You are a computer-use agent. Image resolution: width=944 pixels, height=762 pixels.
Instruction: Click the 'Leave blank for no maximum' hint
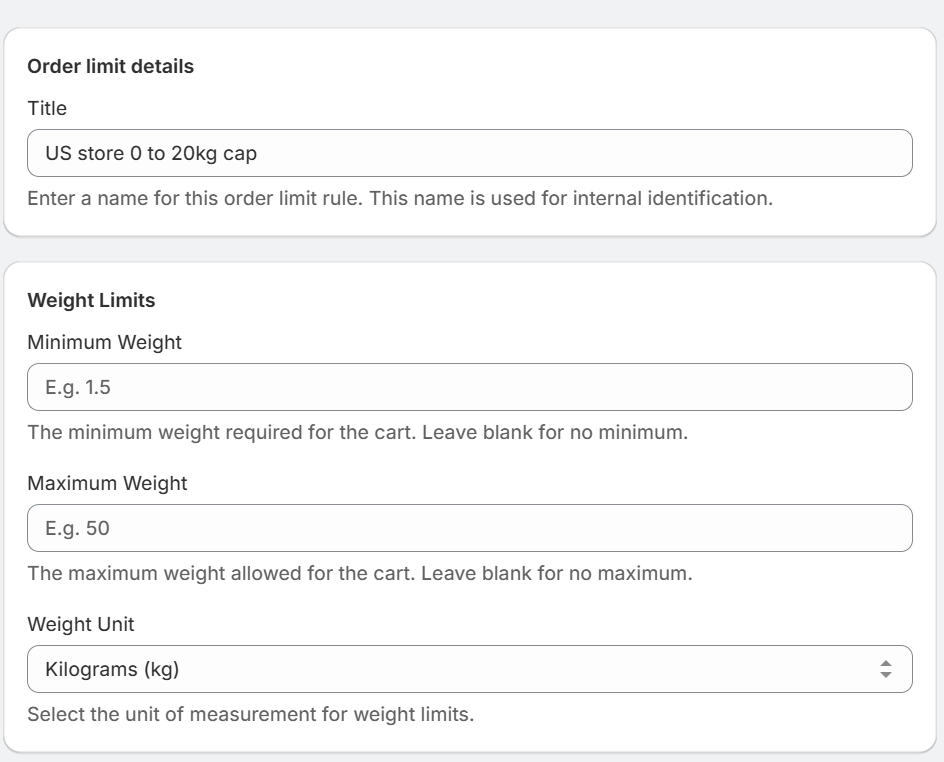(x=360, y=575)
